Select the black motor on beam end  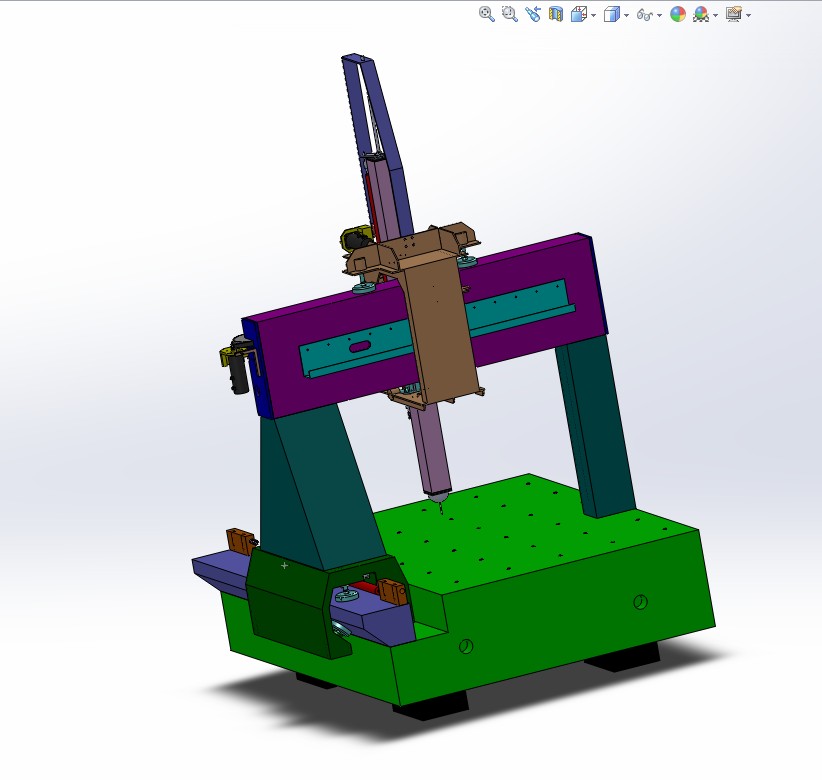tap(239, 375)
